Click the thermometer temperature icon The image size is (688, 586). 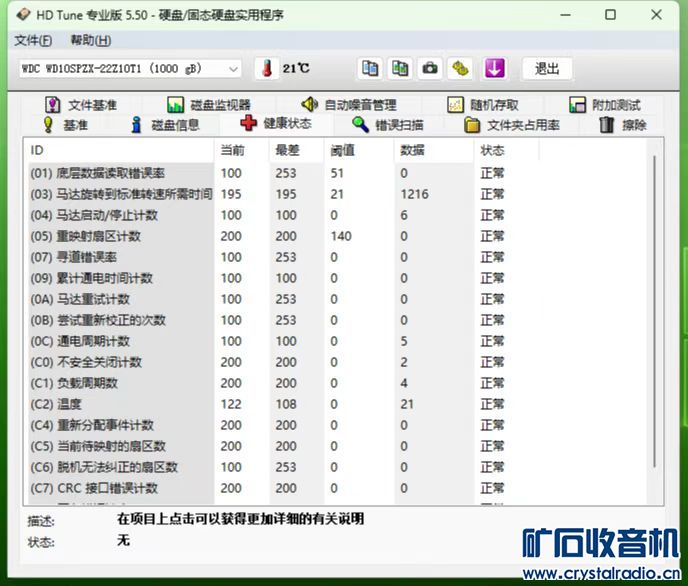coord(267,68)
